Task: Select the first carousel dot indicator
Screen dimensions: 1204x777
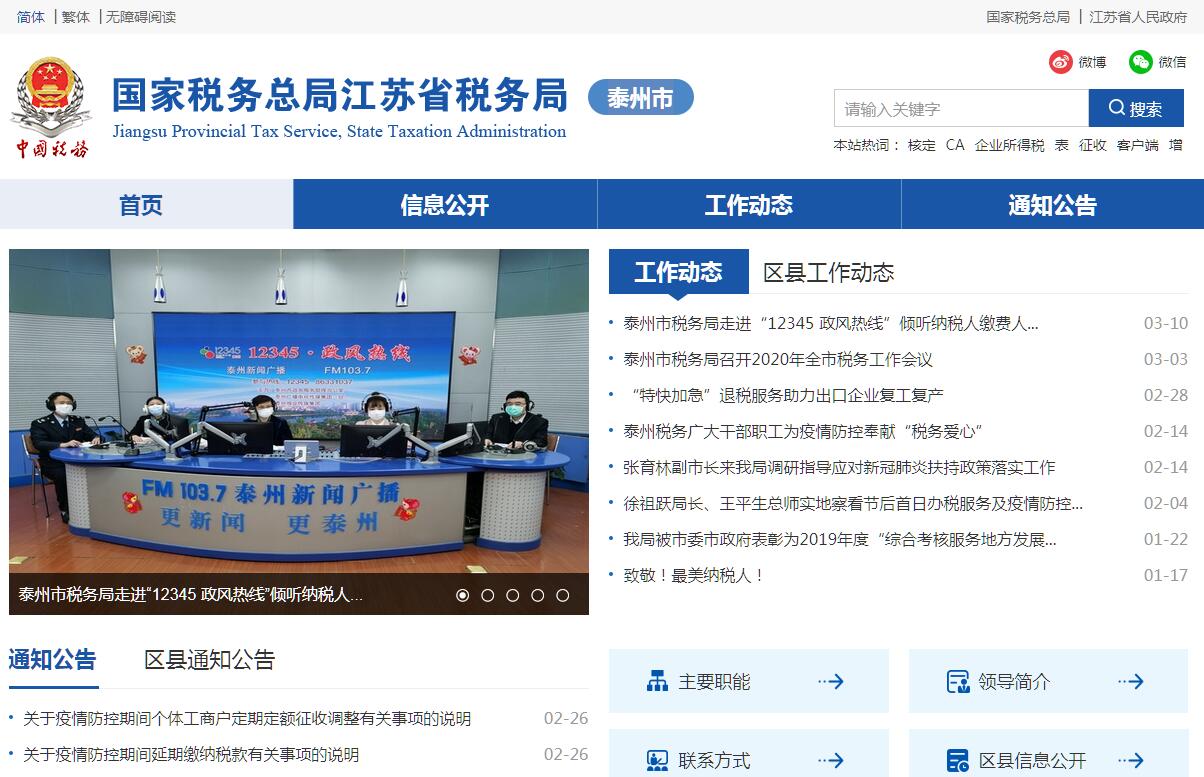Action: pyautogui.click(x=462, y=595)
